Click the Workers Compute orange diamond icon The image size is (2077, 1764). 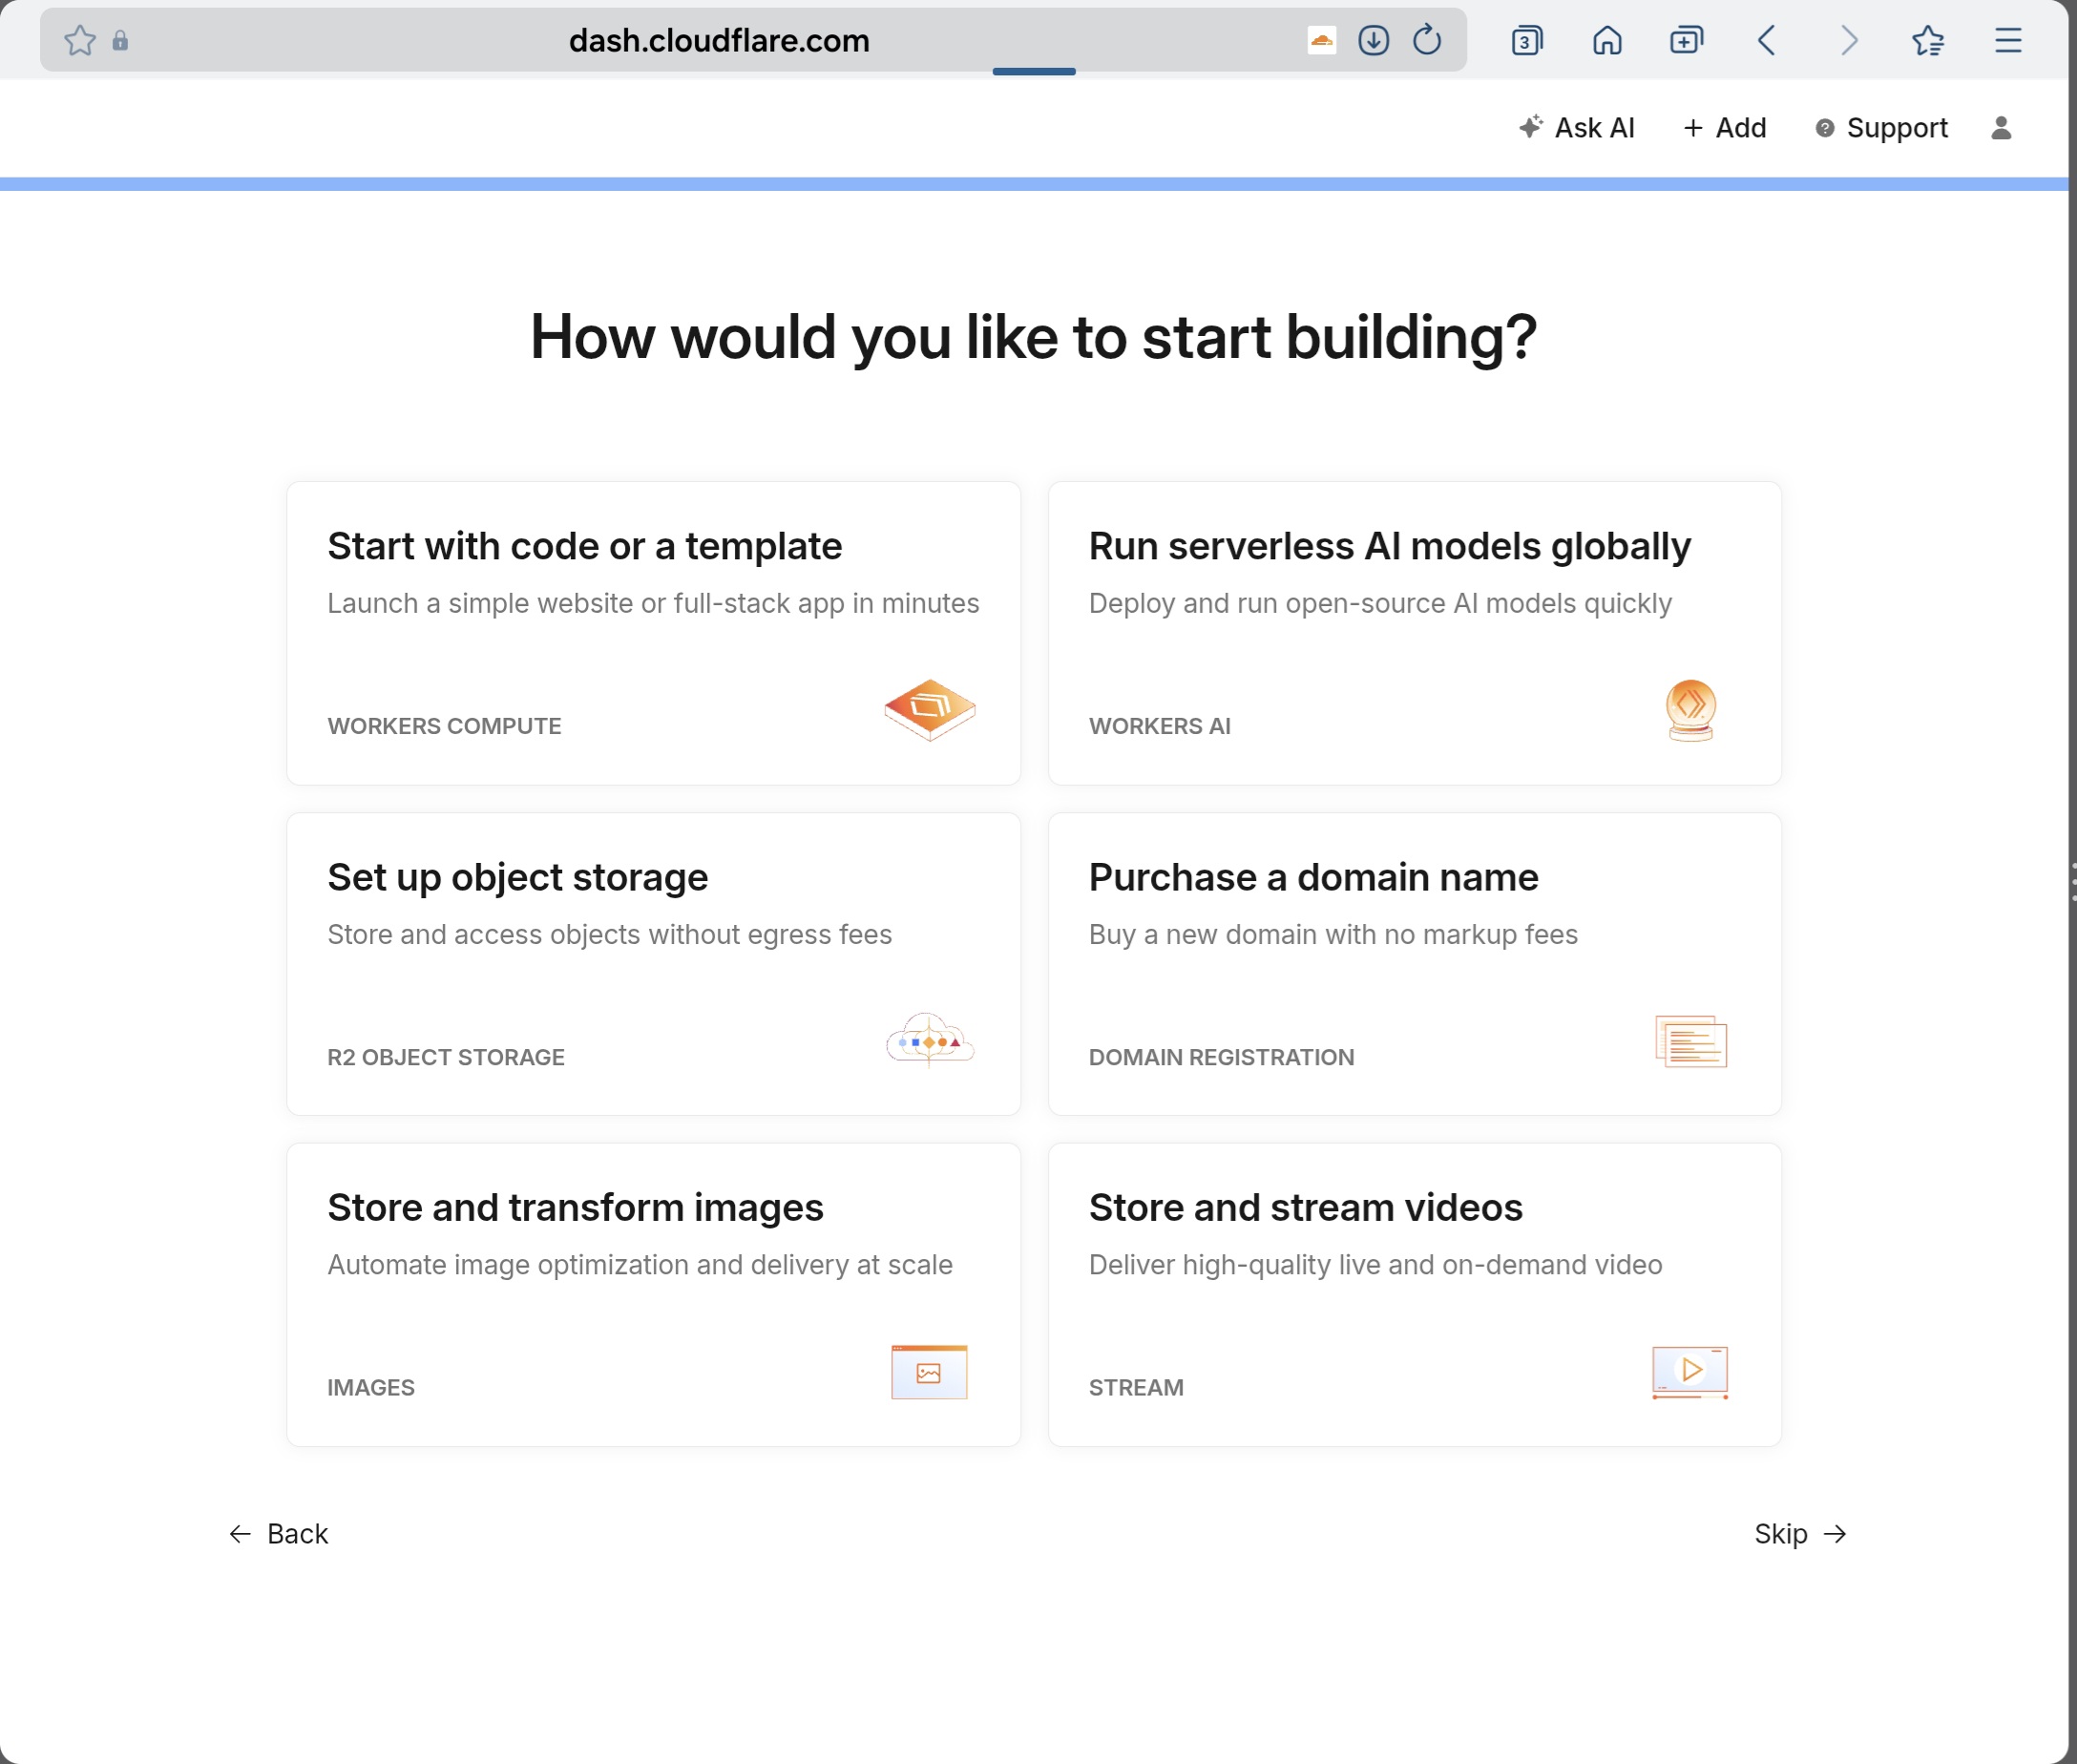(x=929, y=710)
